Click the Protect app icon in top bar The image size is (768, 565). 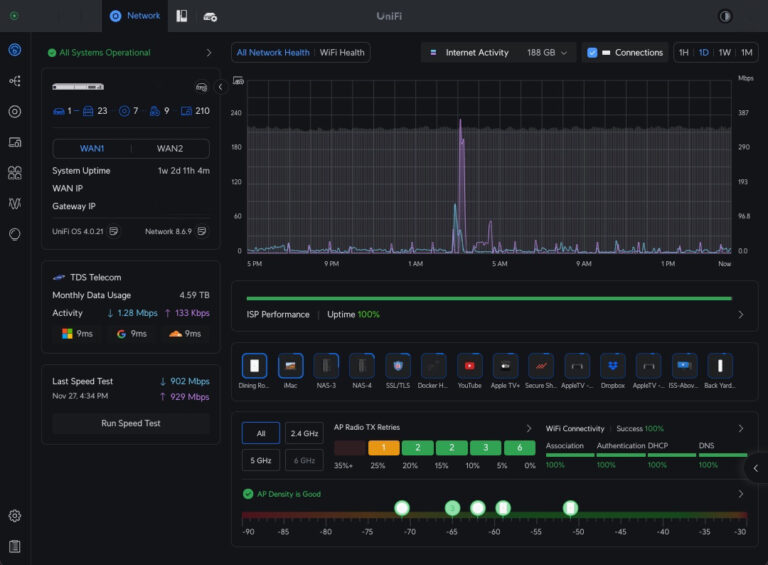[182, 16]
